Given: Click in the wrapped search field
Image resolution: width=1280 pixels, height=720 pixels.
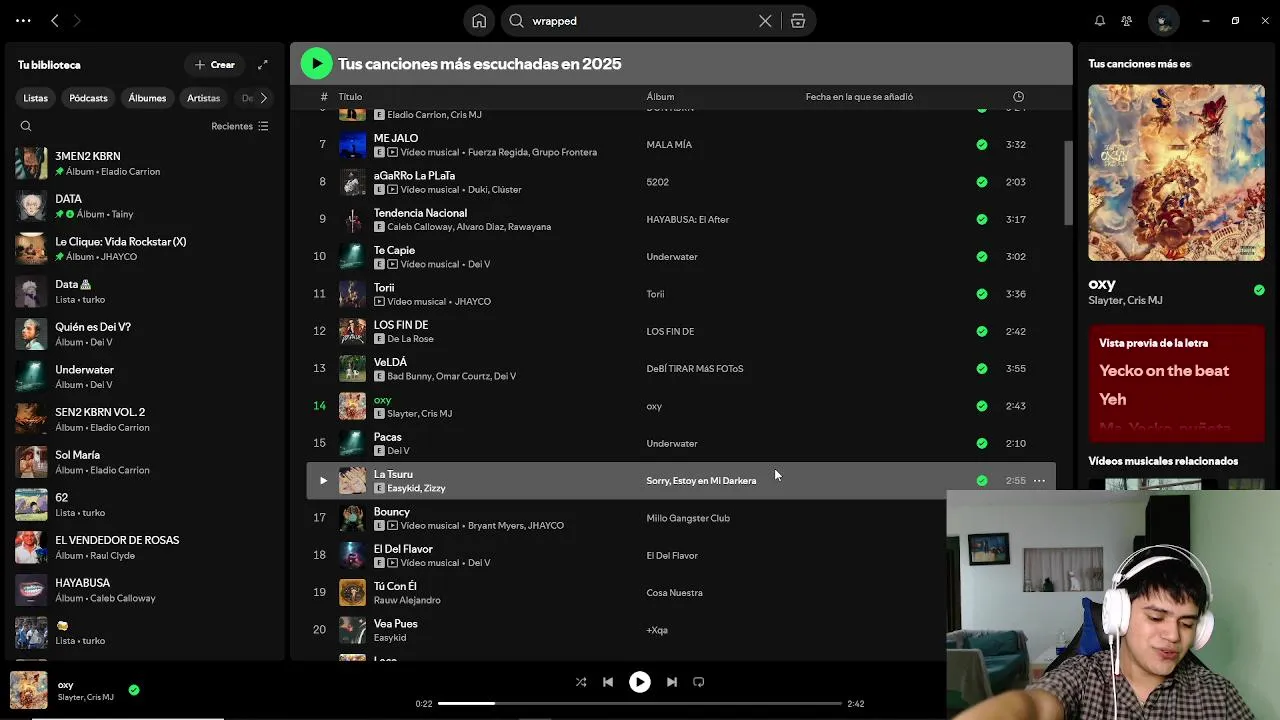Looking at the screenshot, I should (640, 21).
